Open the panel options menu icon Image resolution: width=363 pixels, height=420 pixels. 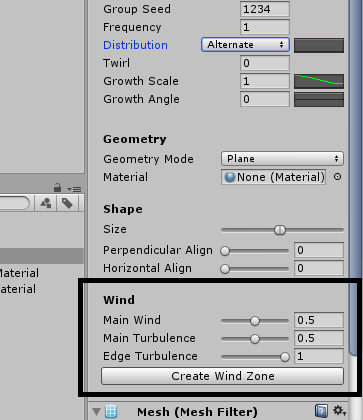(75, 189)
